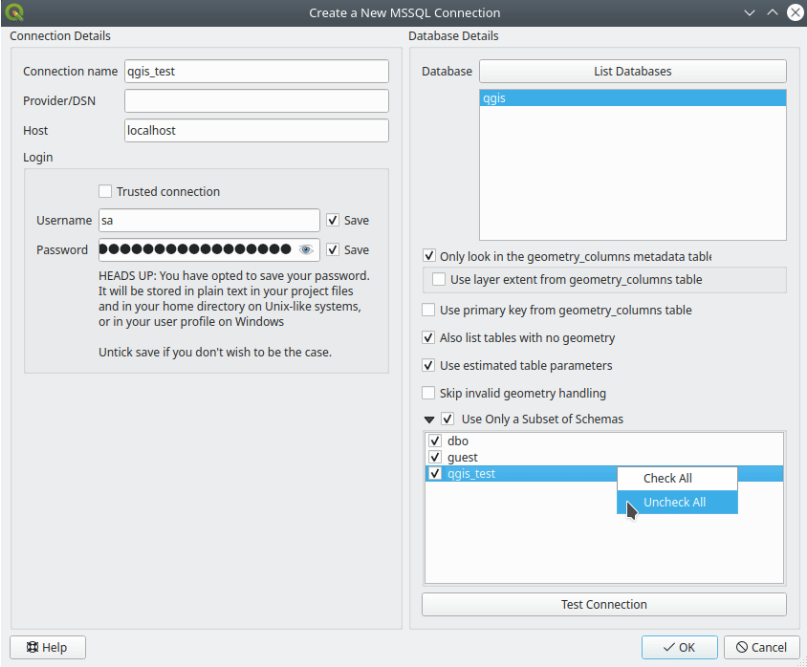The width and height of the screenshot is (807, 667).
Task: Enable Skip invalid geometry handling
Action: (427, 393)
